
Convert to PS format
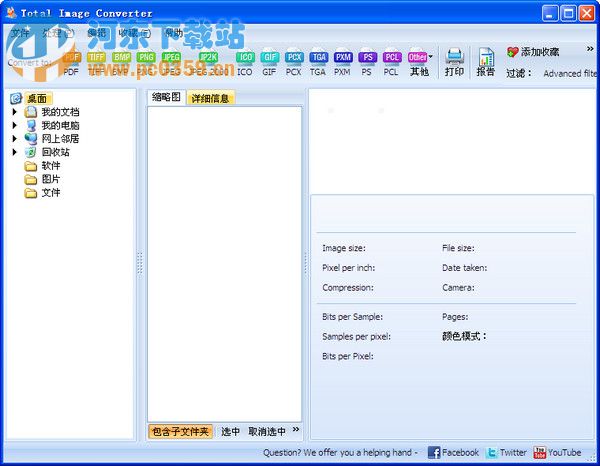[x=367, y=64]
